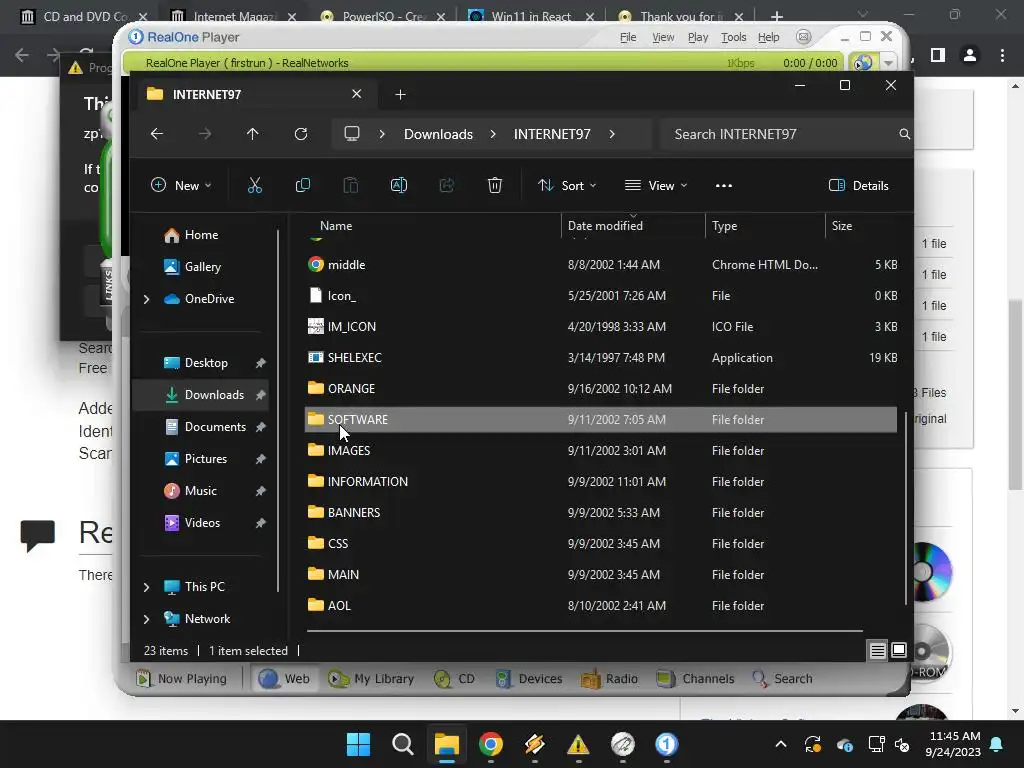Click the search magnifier in Explorer search box
The image size is (1024, 768).
904,134
